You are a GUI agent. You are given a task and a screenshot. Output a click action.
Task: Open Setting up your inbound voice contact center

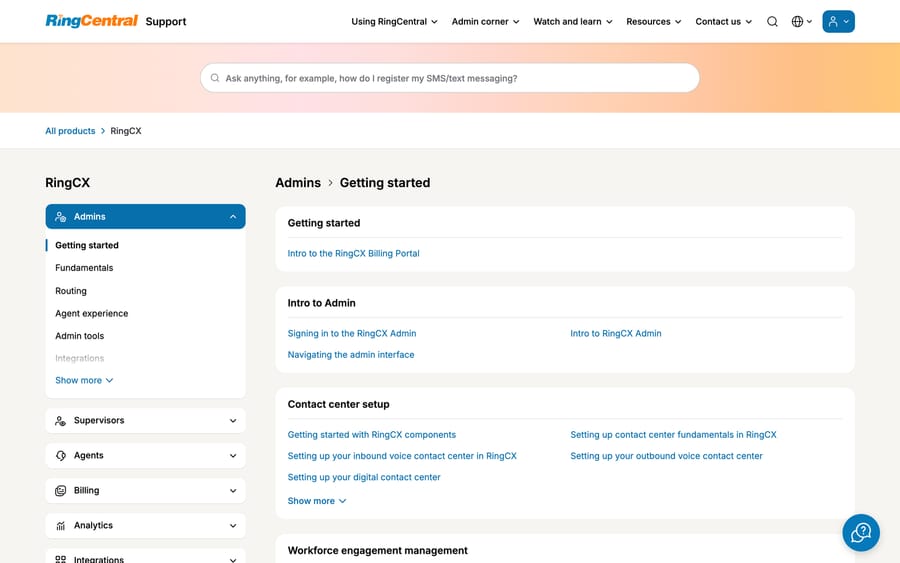(402, 456)
